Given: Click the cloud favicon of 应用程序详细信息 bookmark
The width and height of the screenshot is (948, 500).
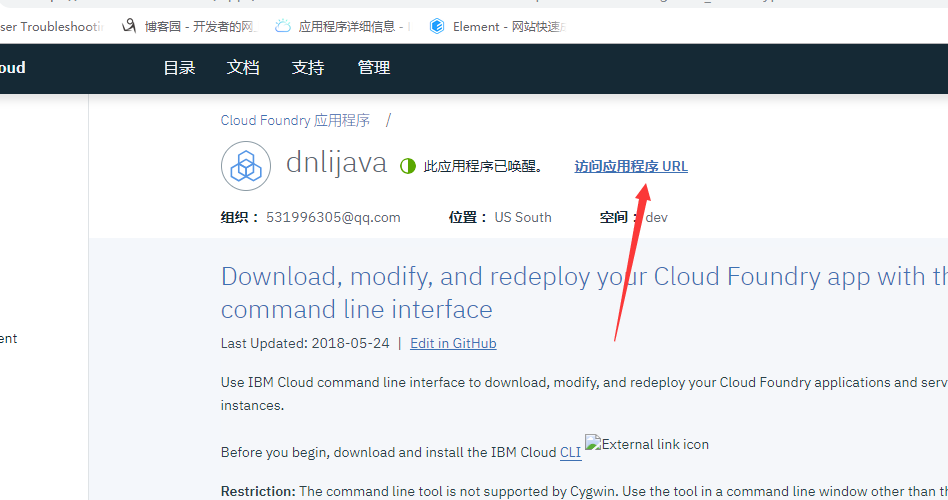Looking at the screenshot, I should point(282,26).
